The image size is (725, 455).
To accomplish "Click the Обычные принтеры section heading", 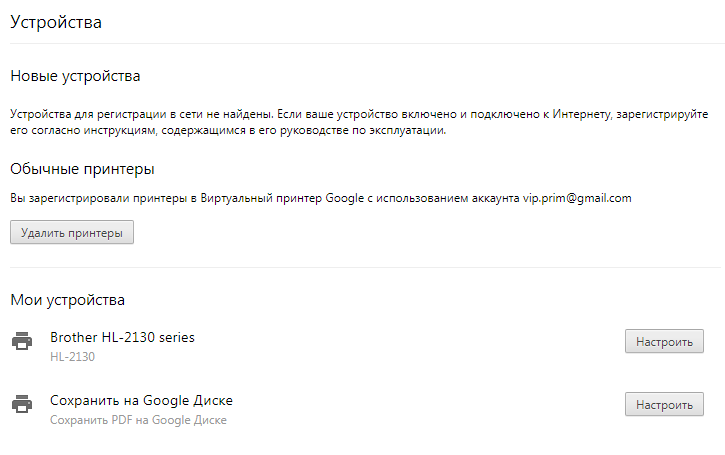I will coord(82,169).
